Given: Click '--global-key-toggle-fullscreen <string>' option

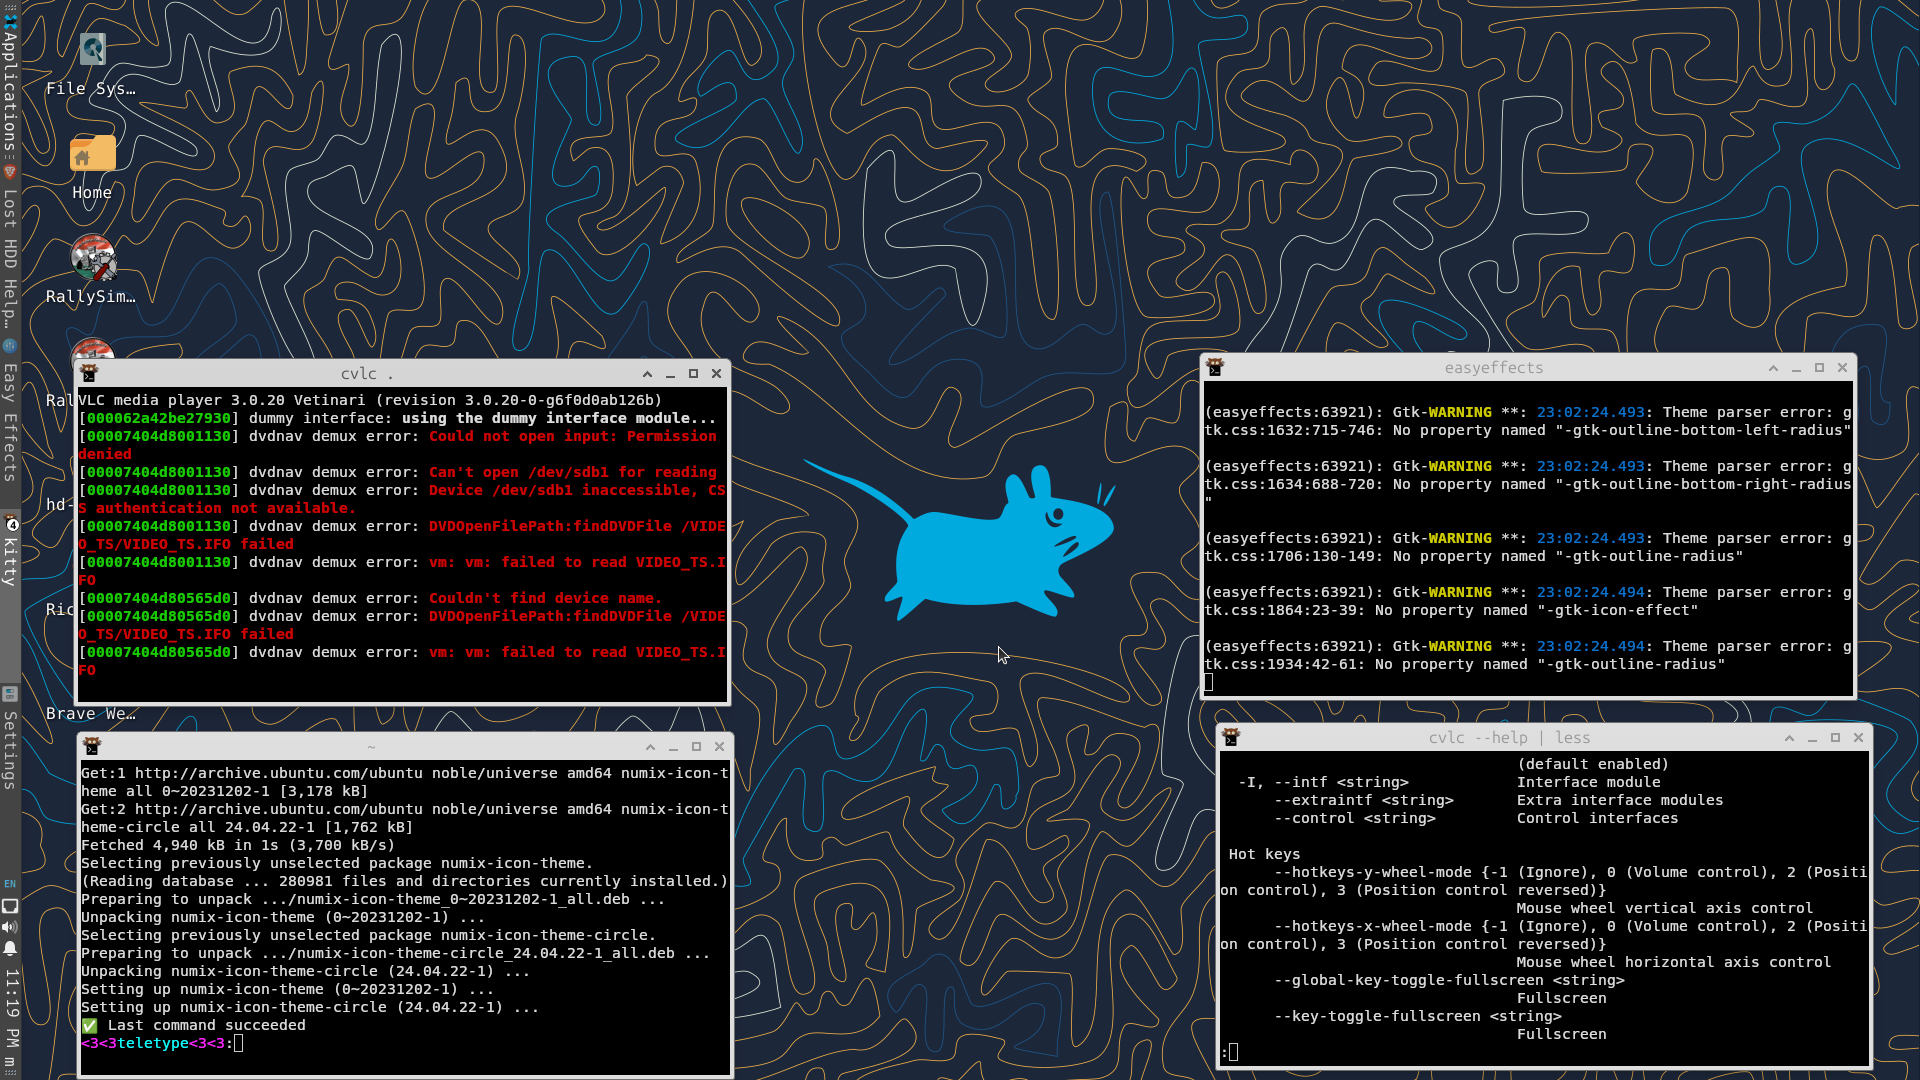Looking at the screenshot, I should [x=1449, y=980].
